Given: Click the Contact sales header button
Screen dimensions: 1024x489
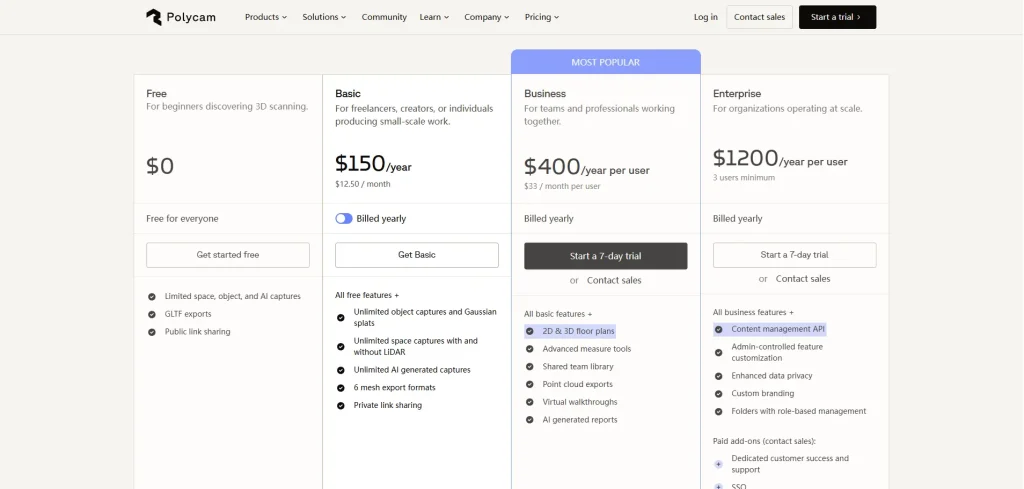Looking at the screenshot, I should pos(760,17).
